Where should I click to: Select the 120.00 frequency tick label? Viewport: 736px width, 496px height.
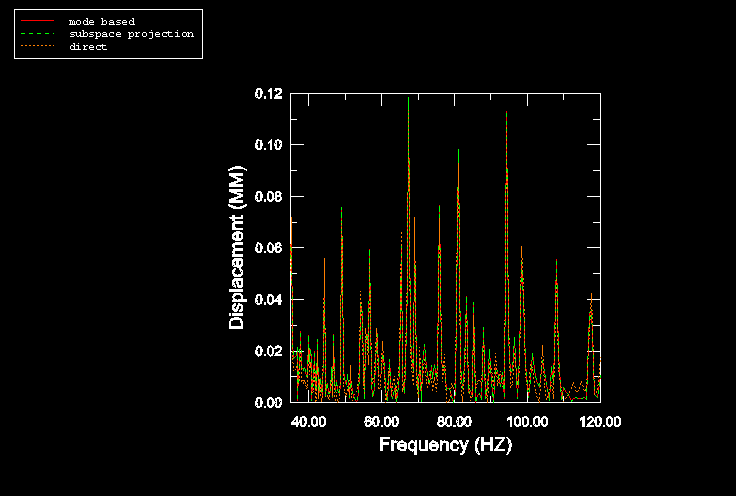pos(600,421)
